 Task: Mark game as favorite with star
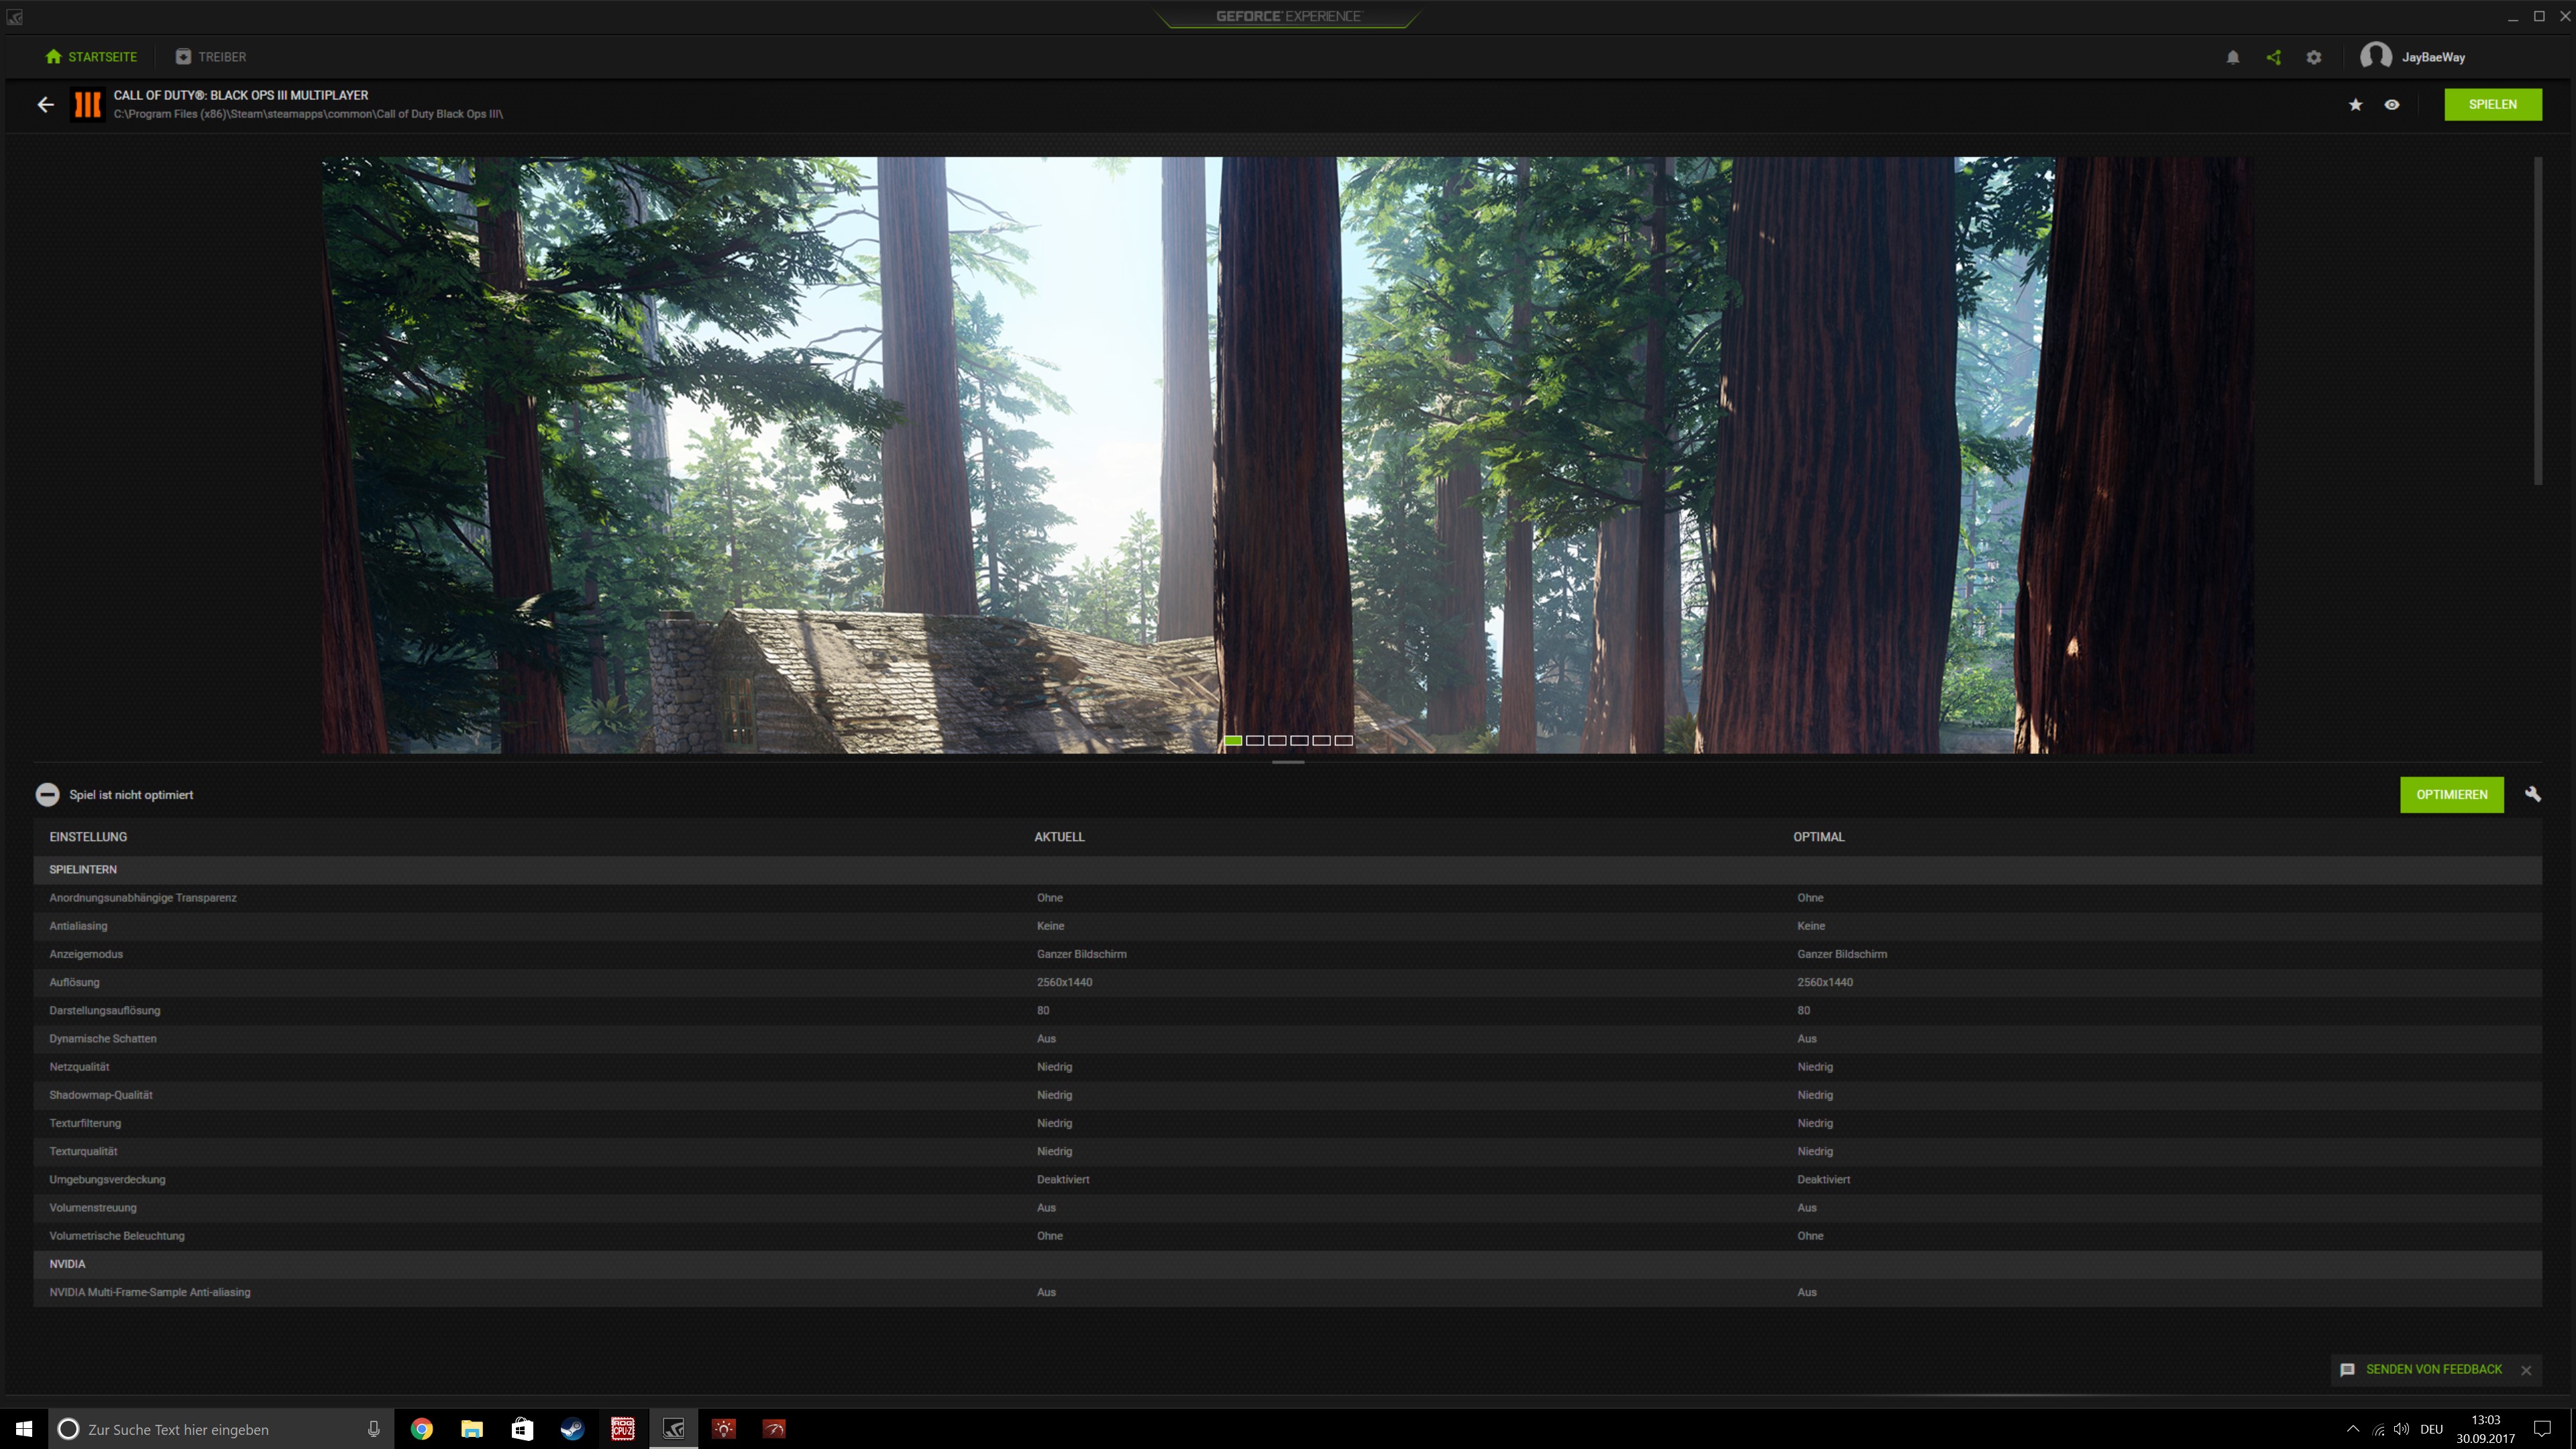click(x=2356, y=104)
